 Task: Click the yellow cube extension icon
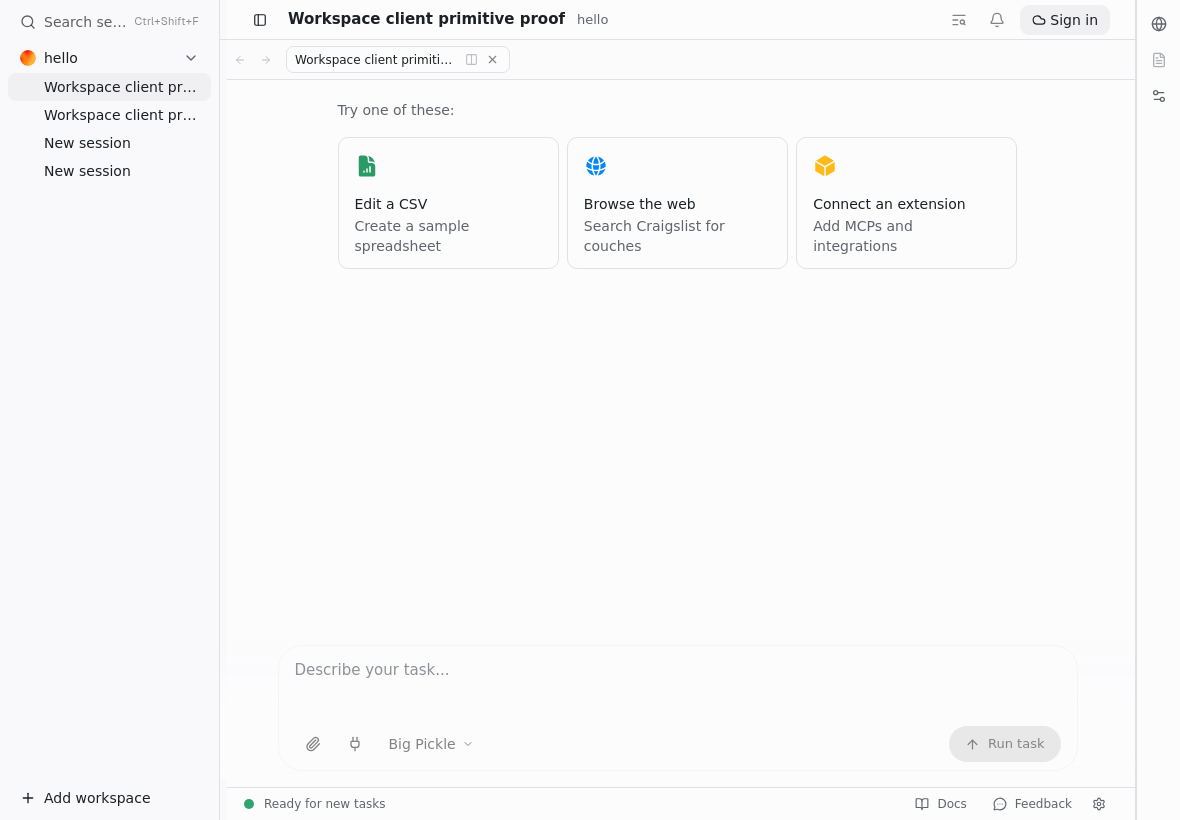[825, 166]
